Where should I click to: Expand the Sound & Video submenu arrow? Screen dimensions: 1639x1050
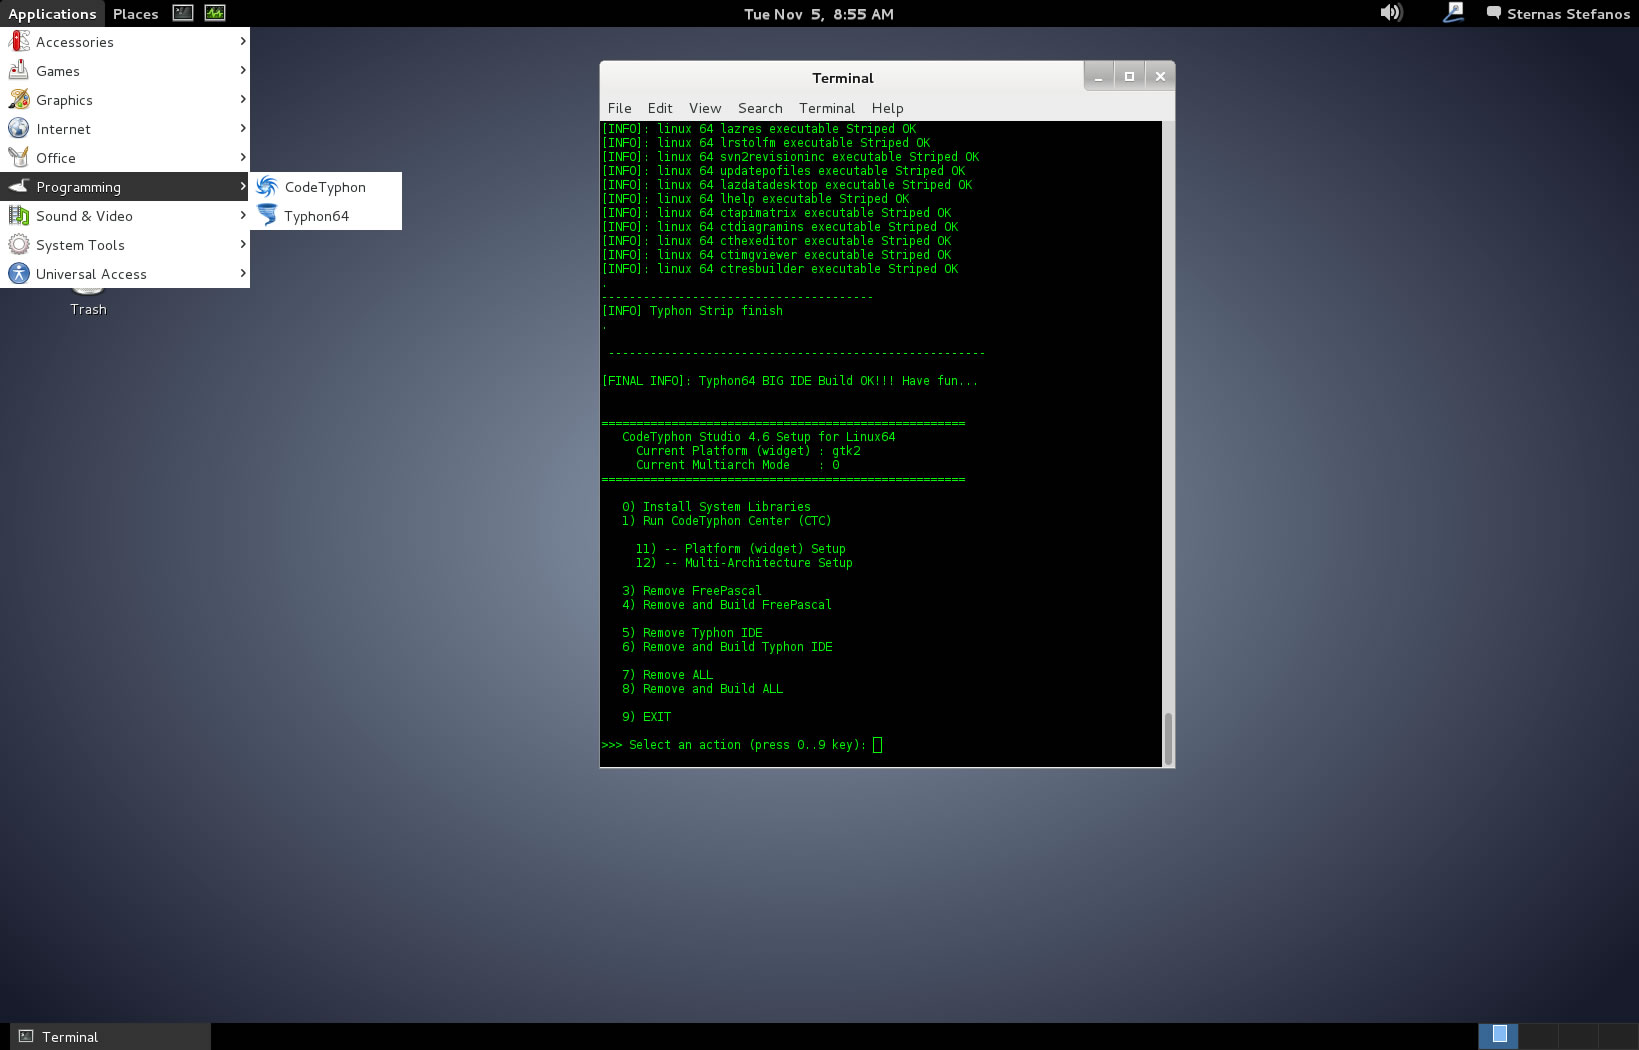coord(243,215)
